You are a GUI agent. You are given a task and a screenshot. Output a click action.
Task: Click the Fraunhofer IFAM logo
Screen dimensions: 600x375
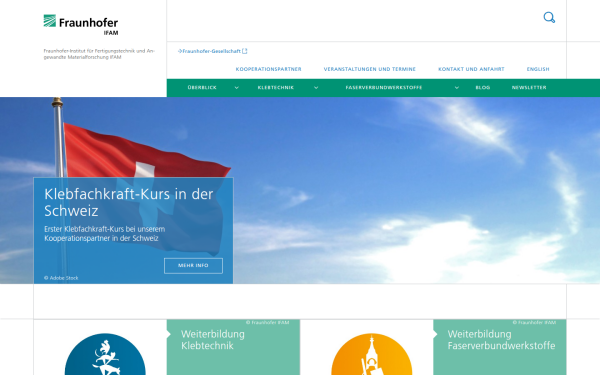click(x=81, y=25)
